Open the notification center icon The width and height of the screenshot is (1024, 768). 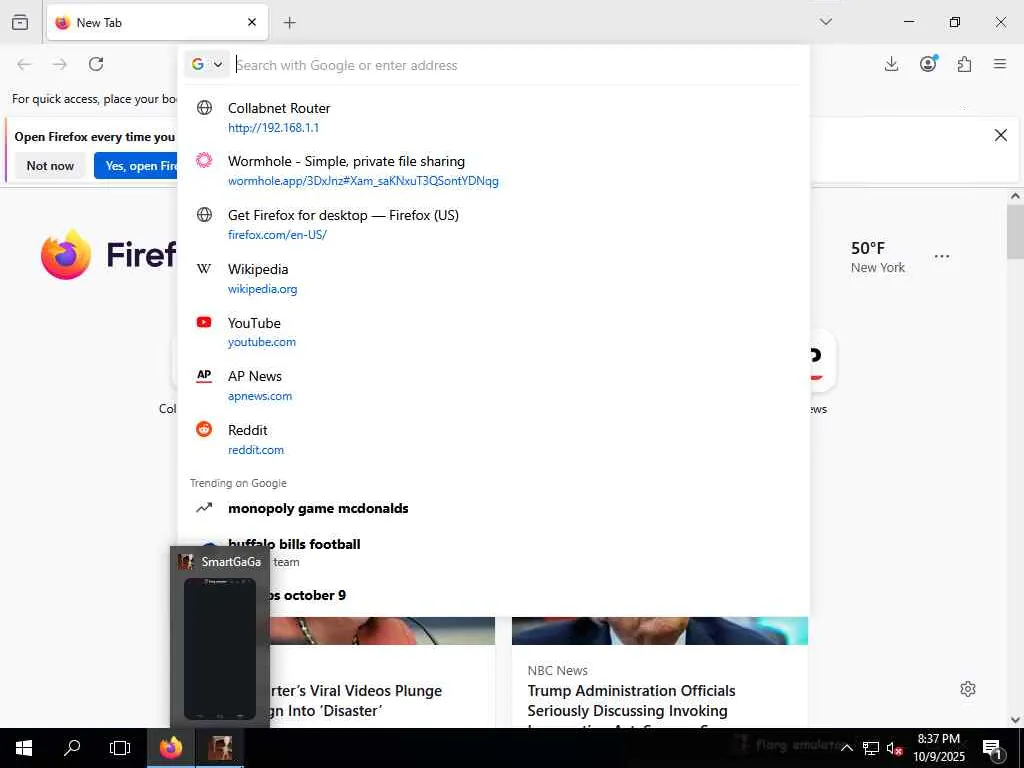[992, 748]
